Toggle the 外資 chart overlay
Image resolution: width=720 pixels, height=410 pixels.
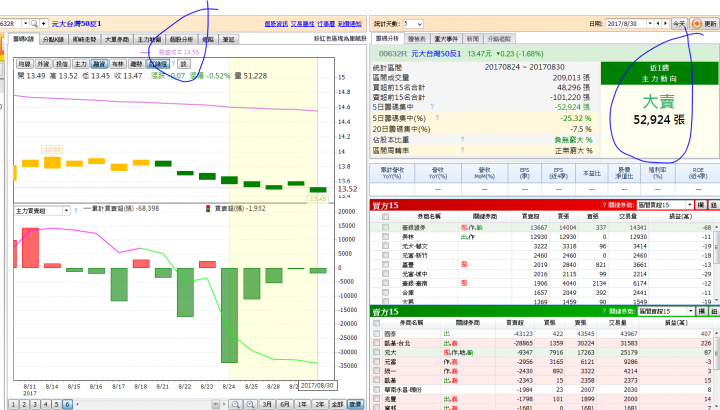click(x=43, y=64)
